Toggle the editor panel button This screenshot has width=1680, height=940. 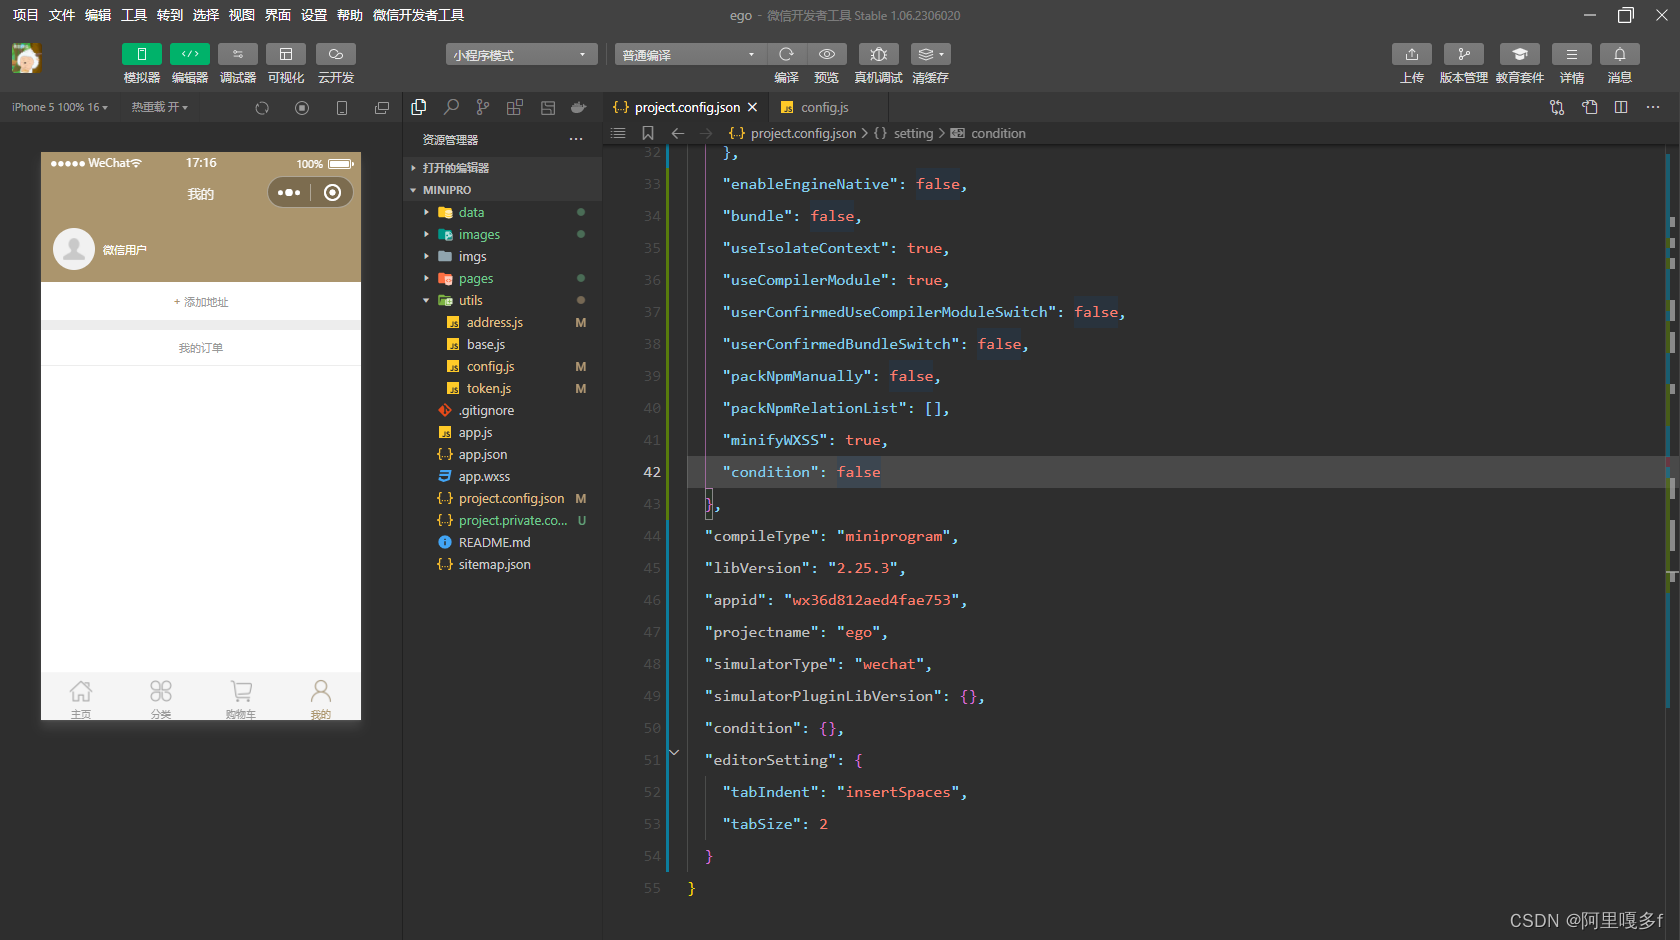pyautogui.click(x=189, y=54)
